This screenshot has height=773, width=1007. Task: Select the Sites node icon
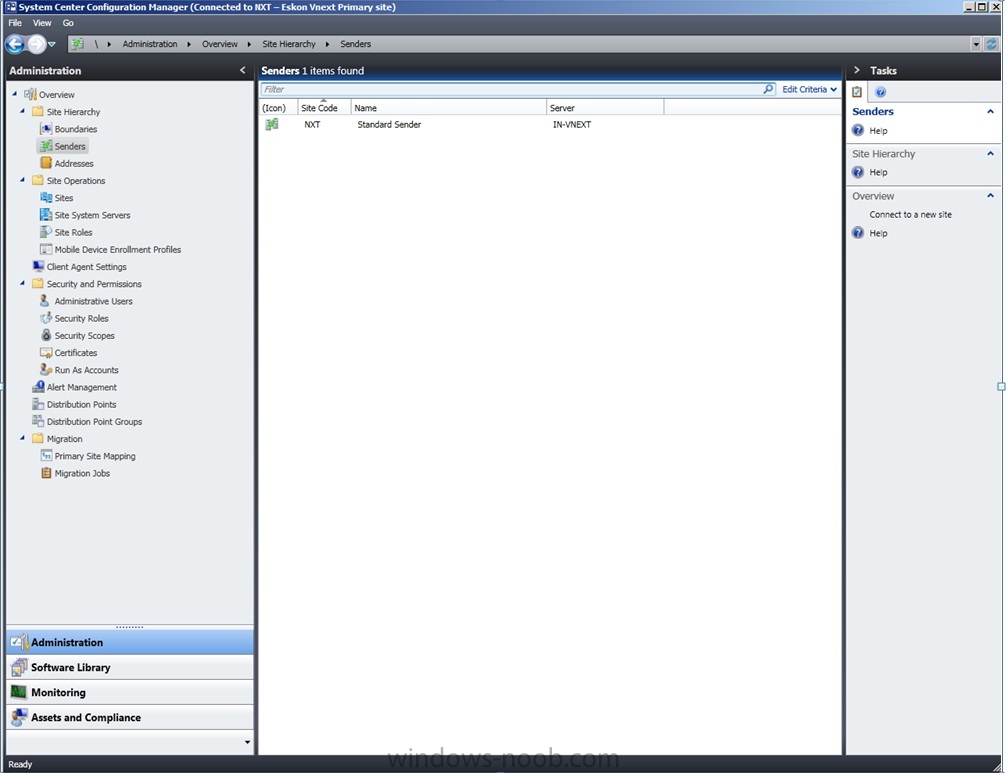coord(46,197)
